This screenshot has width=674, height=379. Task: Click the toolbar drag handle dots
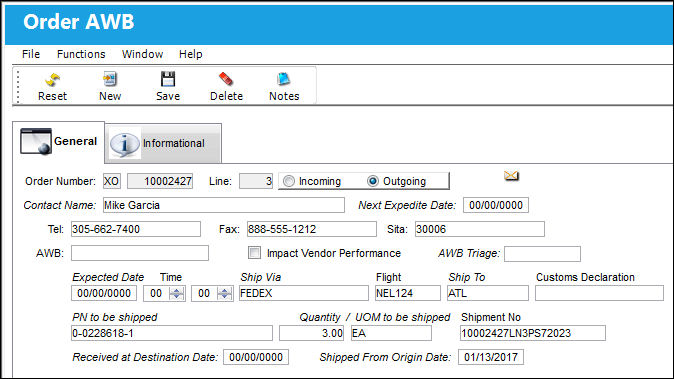[x=18, y=87]
